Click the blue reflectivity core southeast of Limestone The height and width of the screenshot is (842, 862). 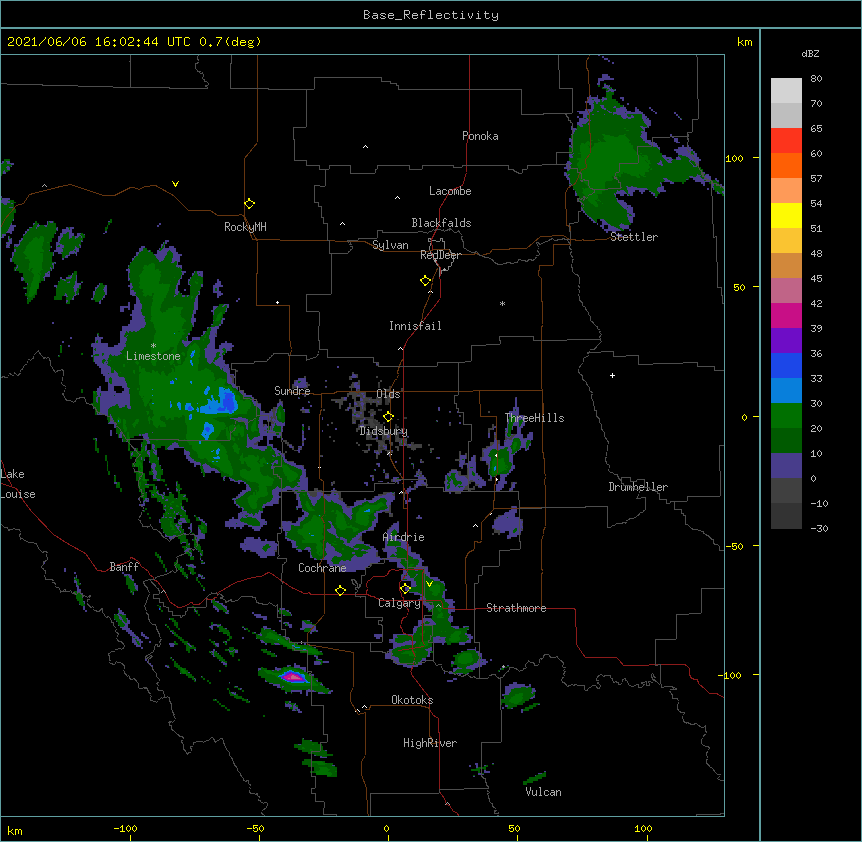221,402
